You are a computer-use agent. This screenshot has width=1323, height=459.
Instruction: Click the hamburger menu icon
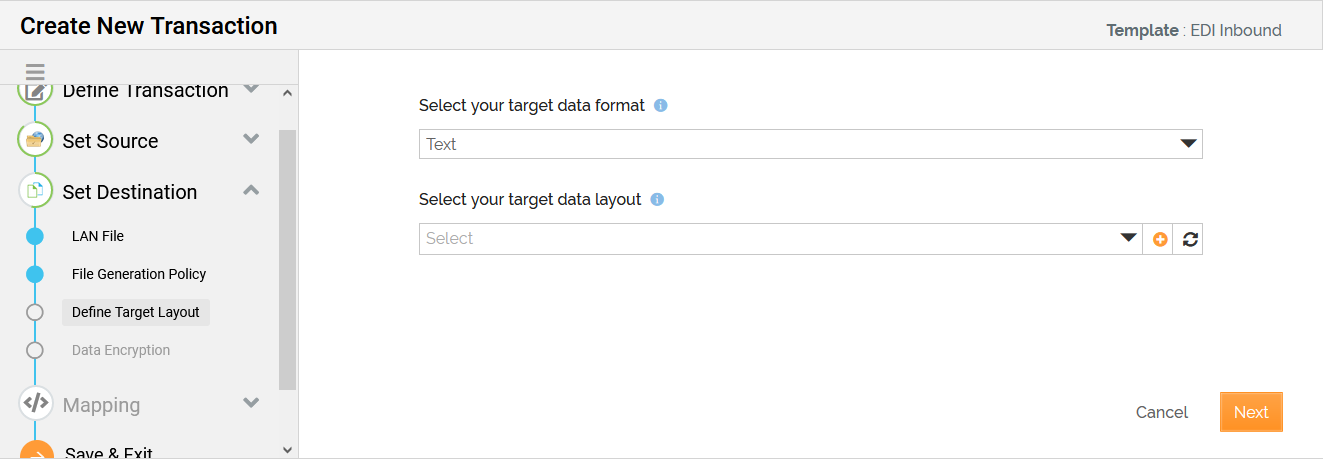coord(36,72)
